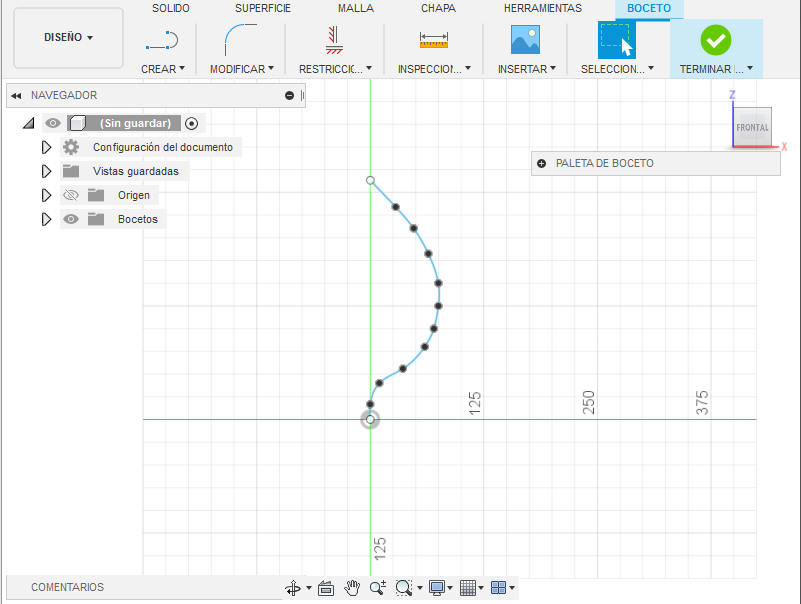Click the Zoom magnifier tool
Viewport: 801px width, 604px height.
(x=378, y=588)
